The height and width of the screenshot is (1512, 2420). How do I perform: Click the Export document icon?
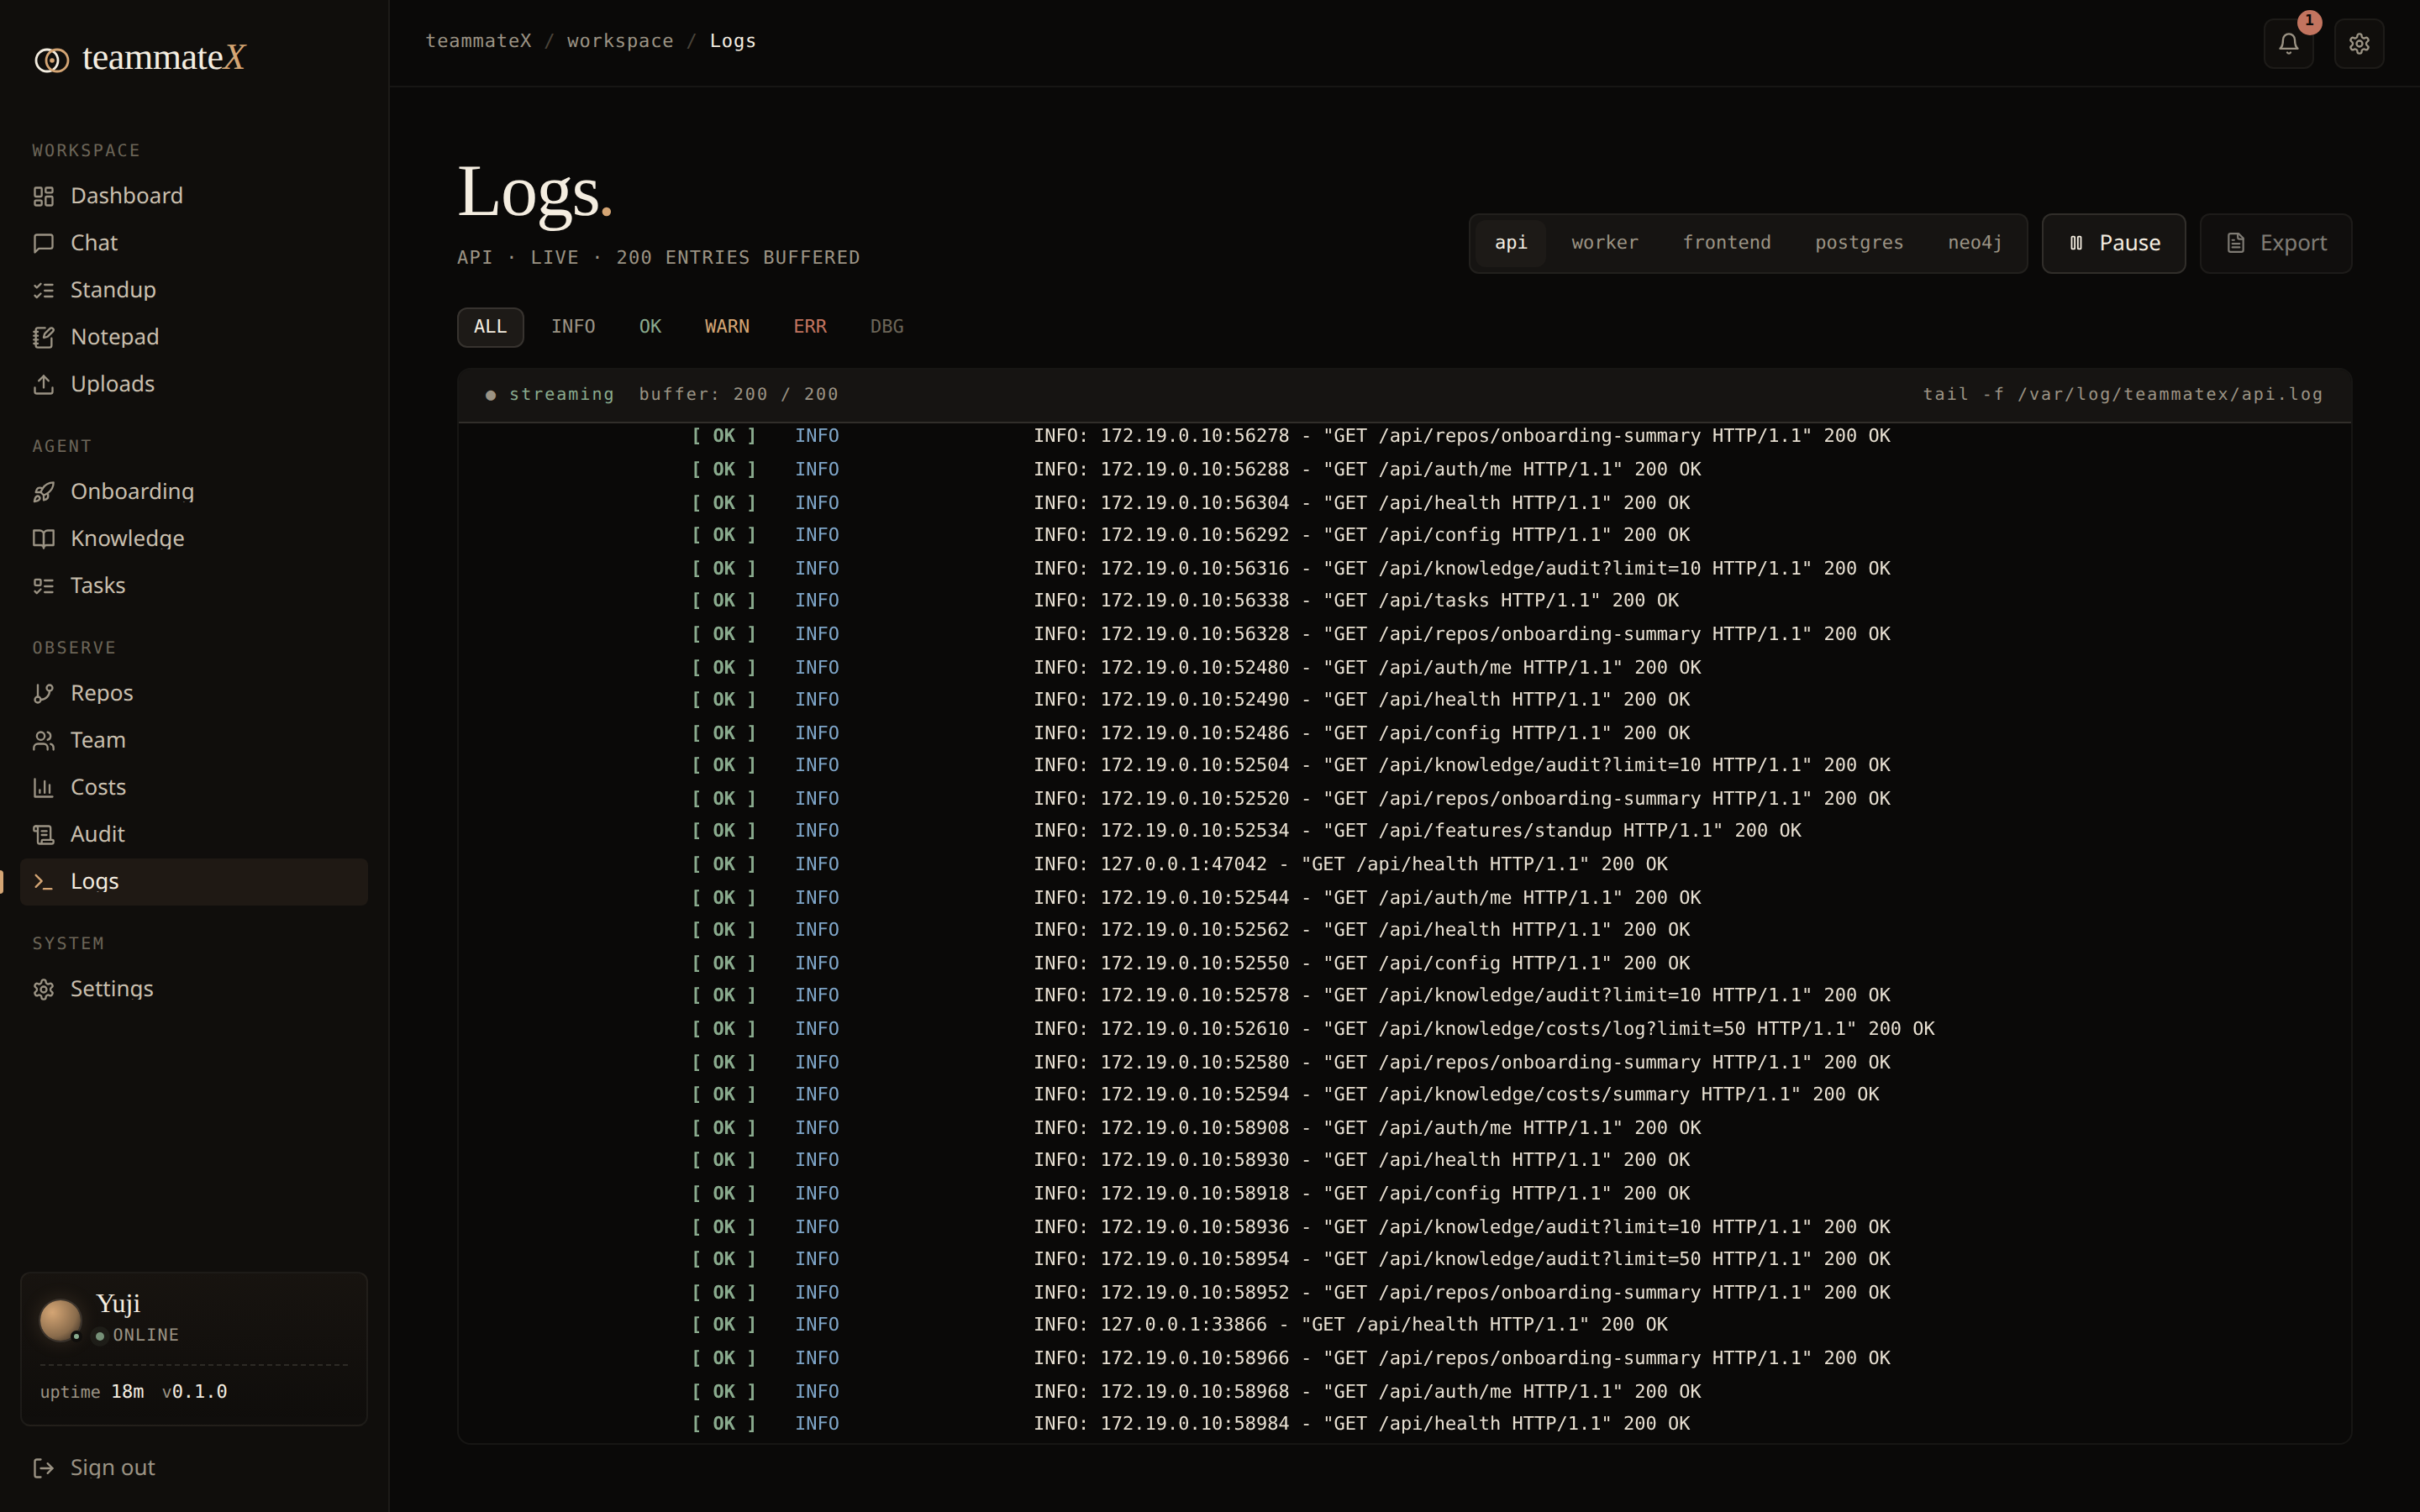click(x=2236, y=243)
